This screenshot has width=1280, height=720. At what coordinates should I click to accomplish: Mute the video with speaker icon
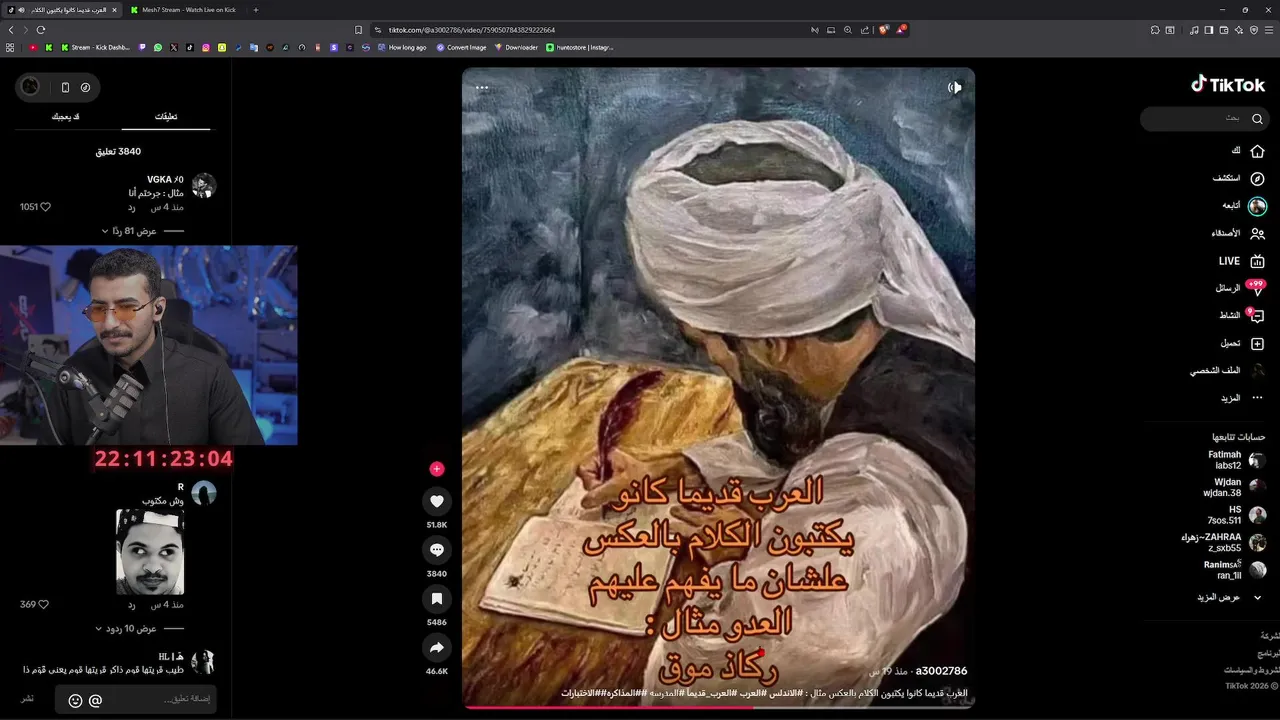coord(954,88)
